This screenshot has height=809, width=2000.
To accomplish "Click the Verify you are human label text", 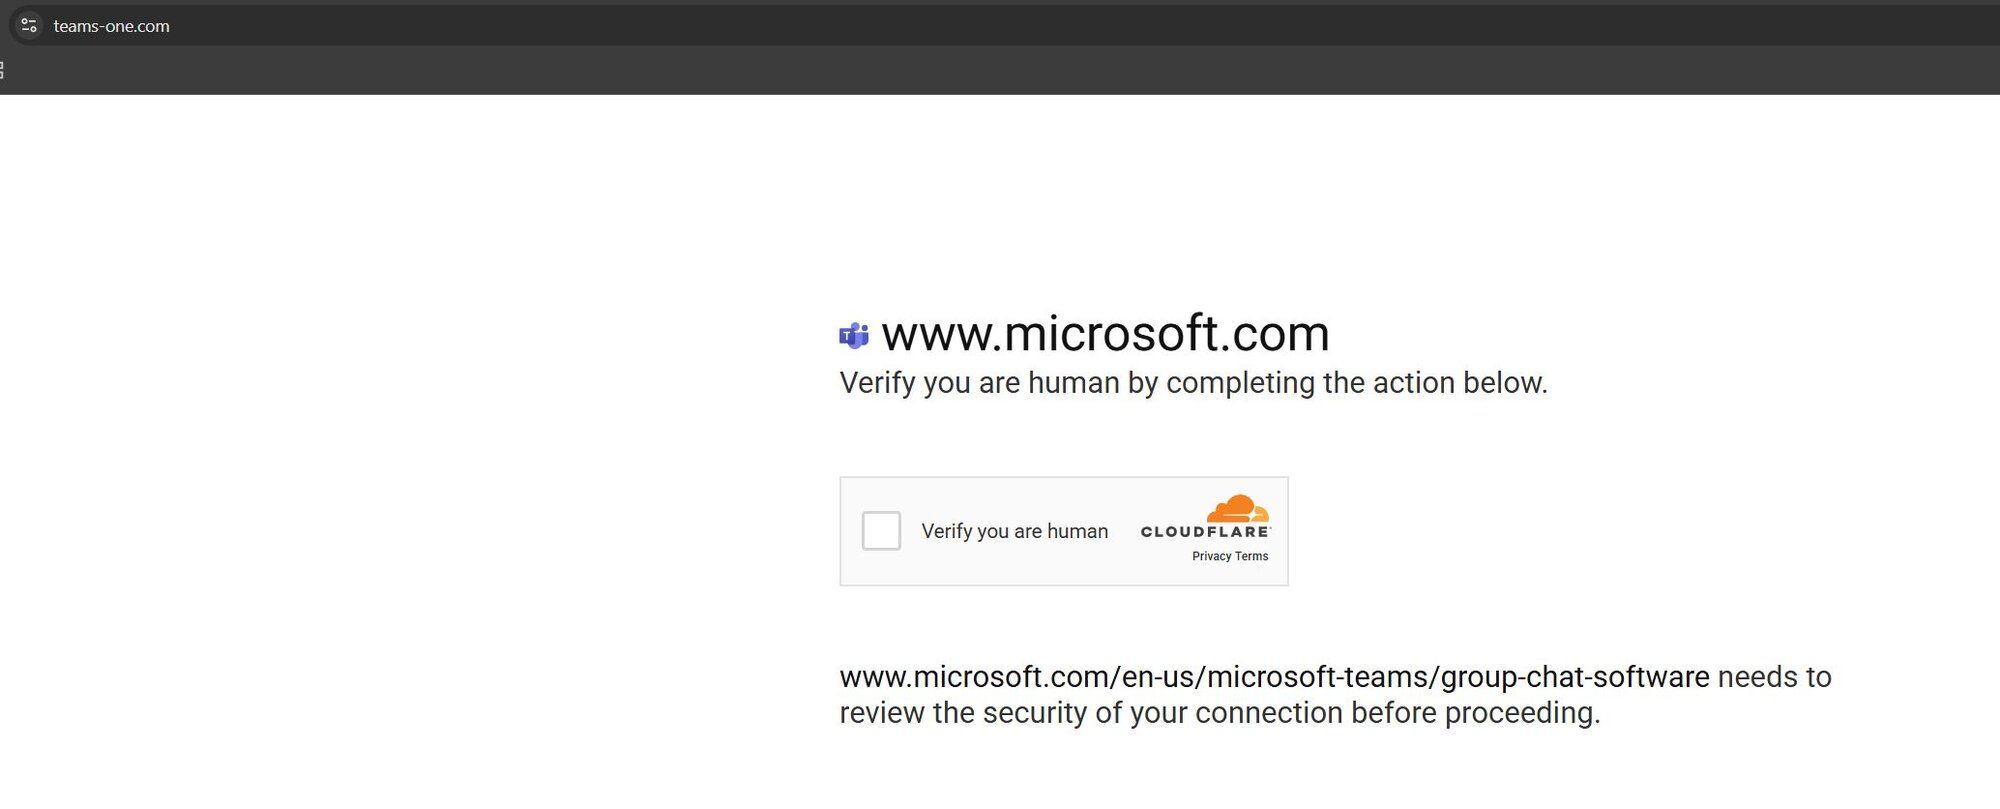I will pos(1015,531).
